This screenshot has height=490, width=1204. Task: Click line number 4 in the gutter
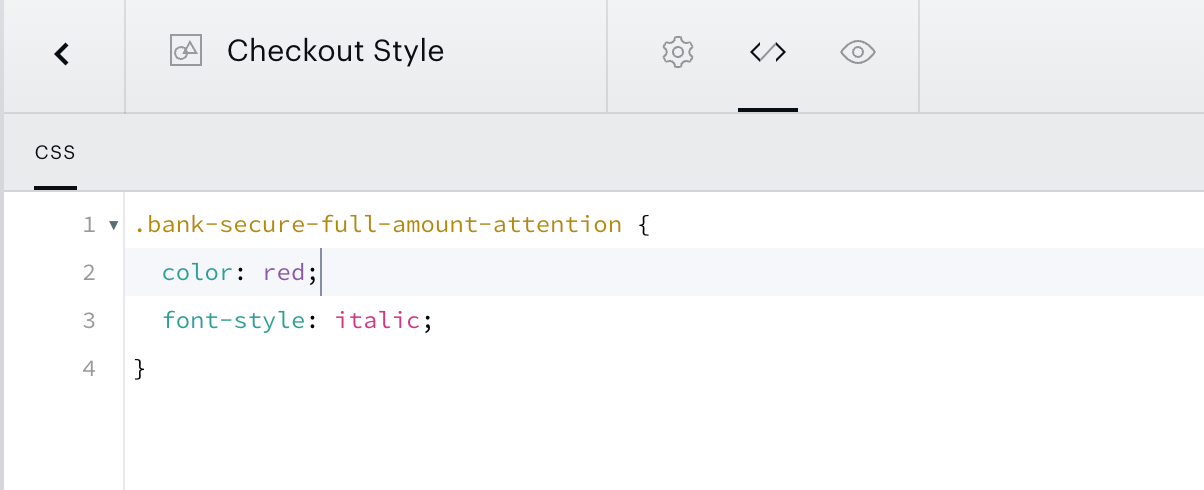89,369
